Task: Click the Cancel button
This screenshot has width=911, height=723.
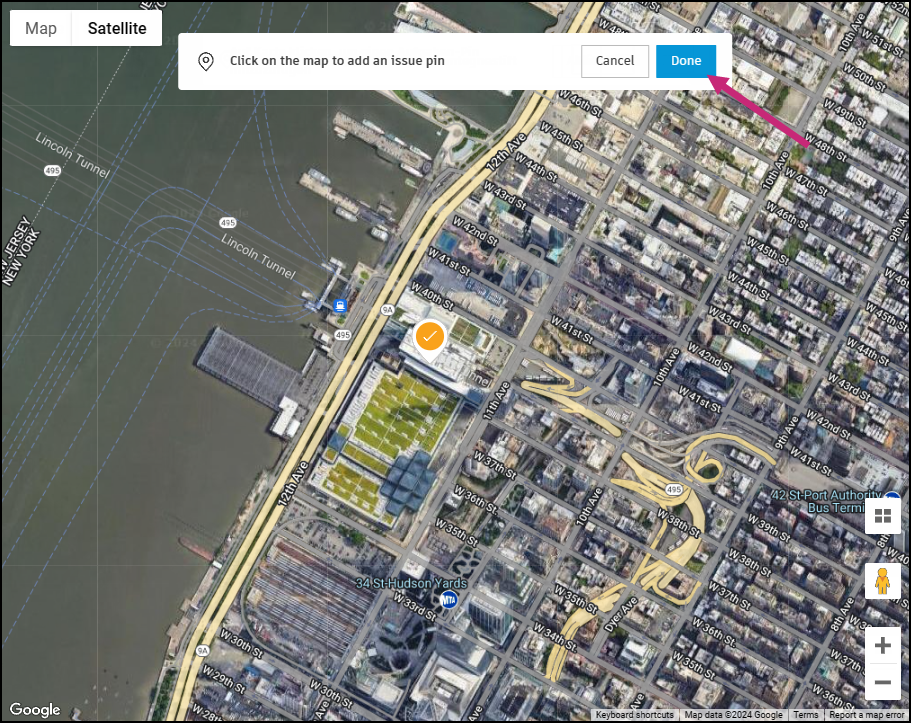Action: [615, 61]
